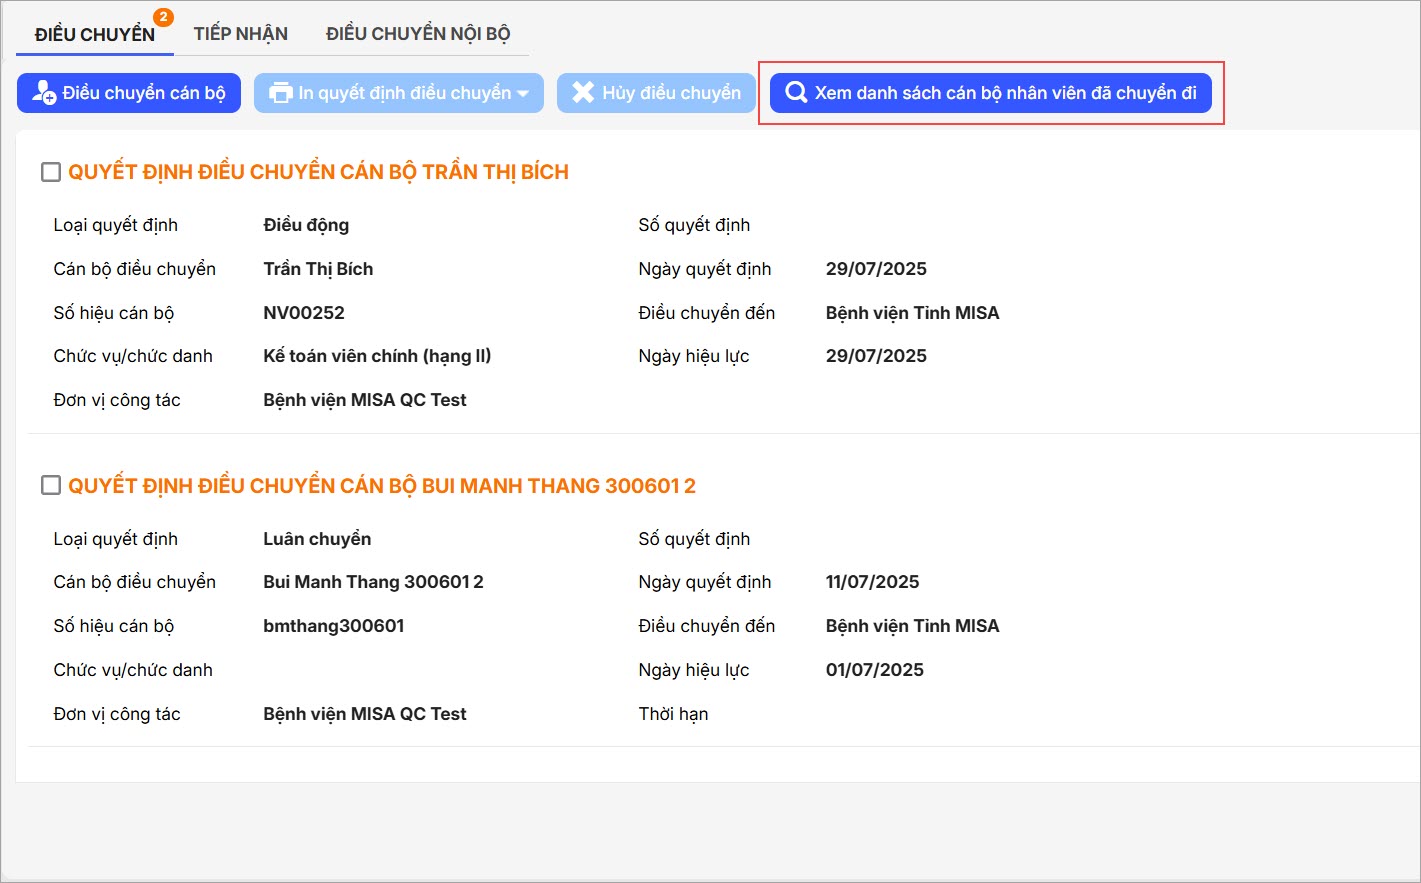Screen dimensions: 1421x883
Task: Click the effective date "01/07/2025"
Action: 875,670
